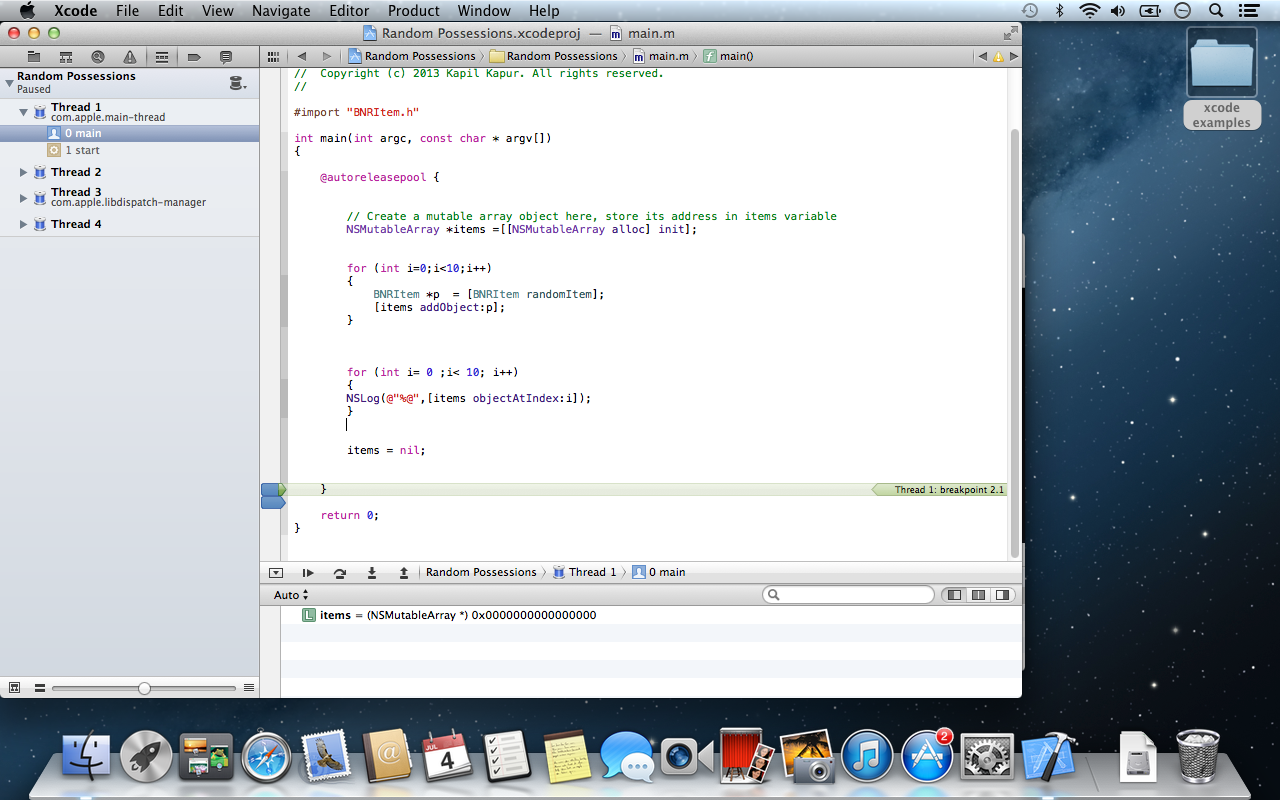Click the variables filter search field
The height and width of the screenshot is (800, 1280).
pyautogui.click(x=848, y=595)
